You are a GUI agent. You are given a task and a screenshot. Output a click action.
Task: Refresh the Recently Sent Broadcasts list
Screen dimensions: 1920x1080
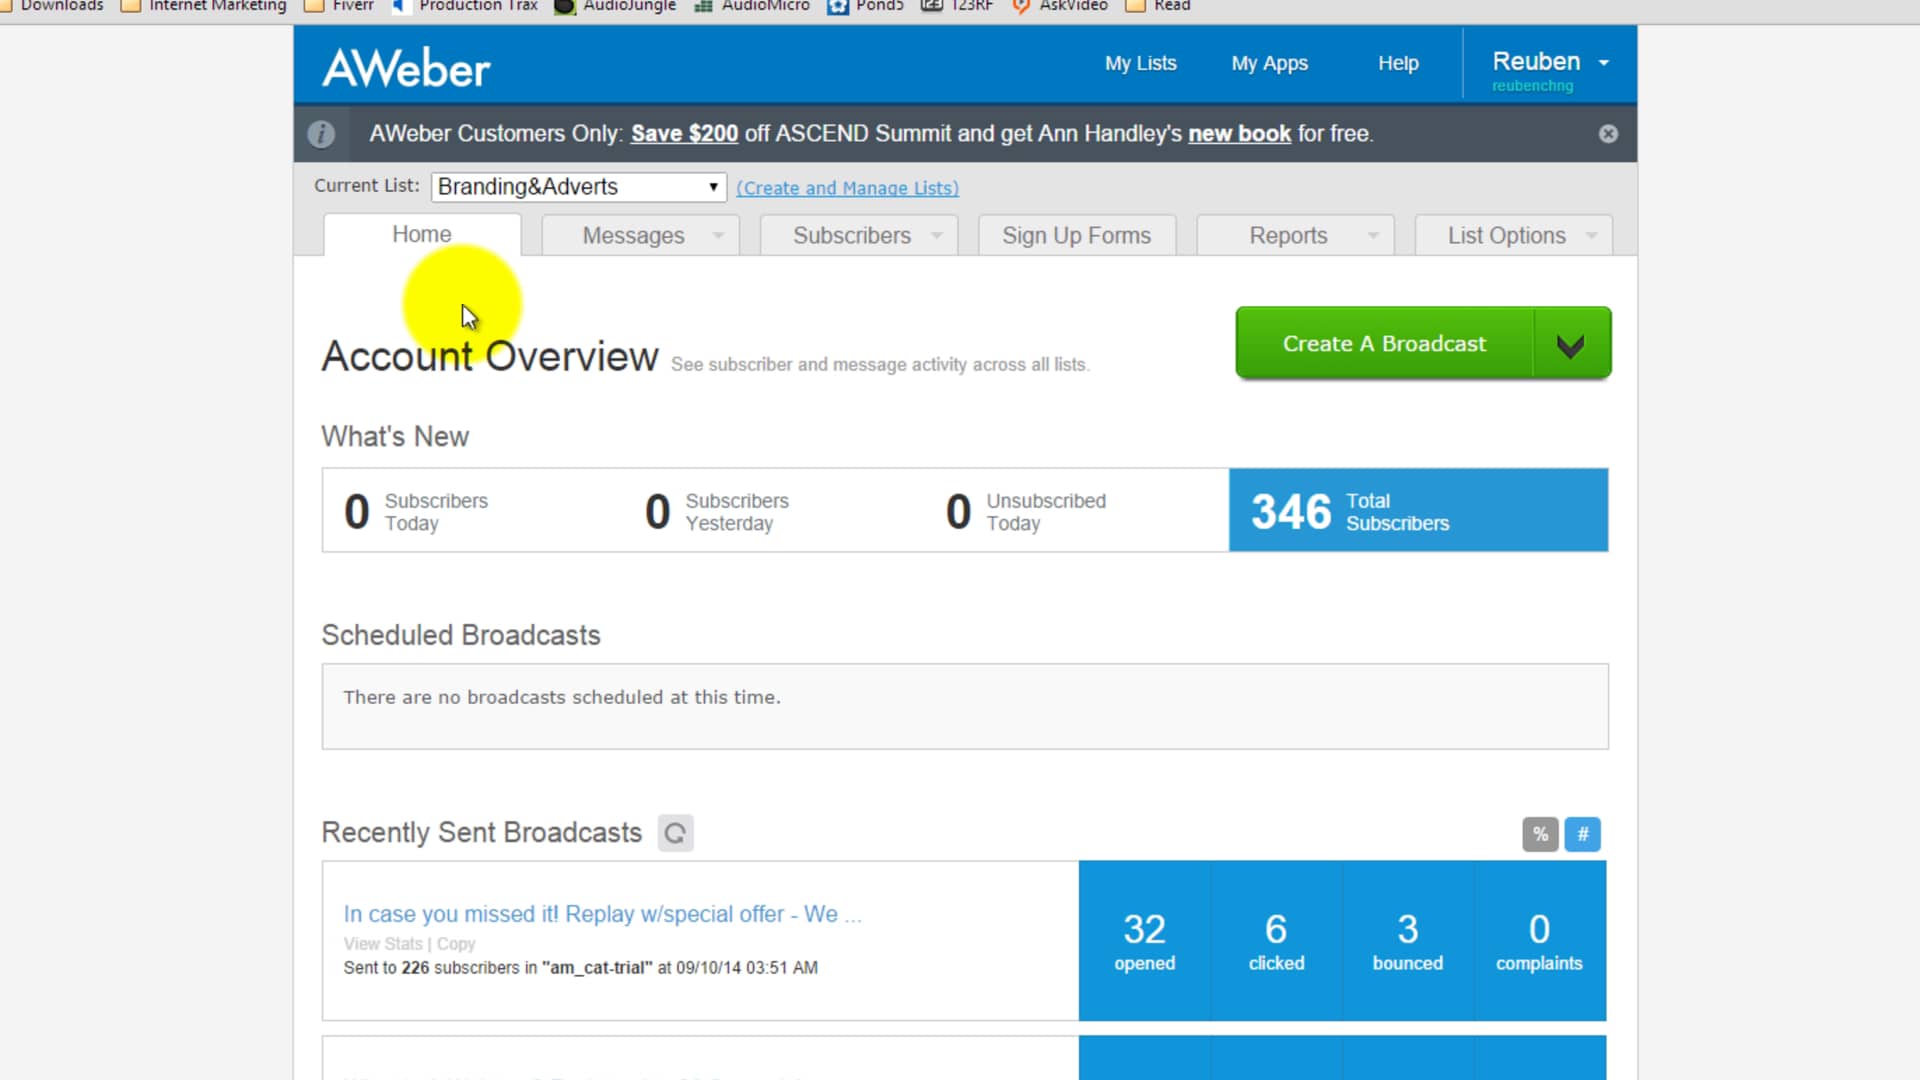pyautogui.click(x=675, y=833)
